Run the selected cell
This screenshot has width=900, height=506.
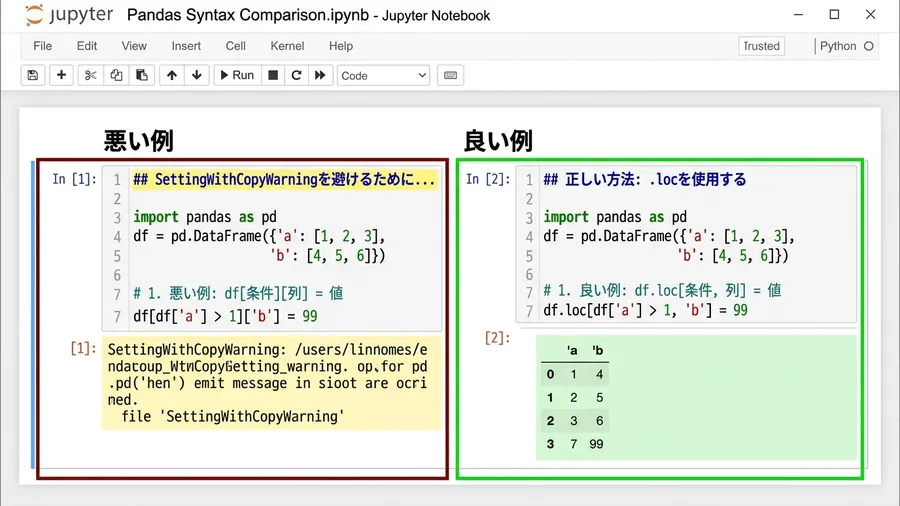(x=237, y=75)
